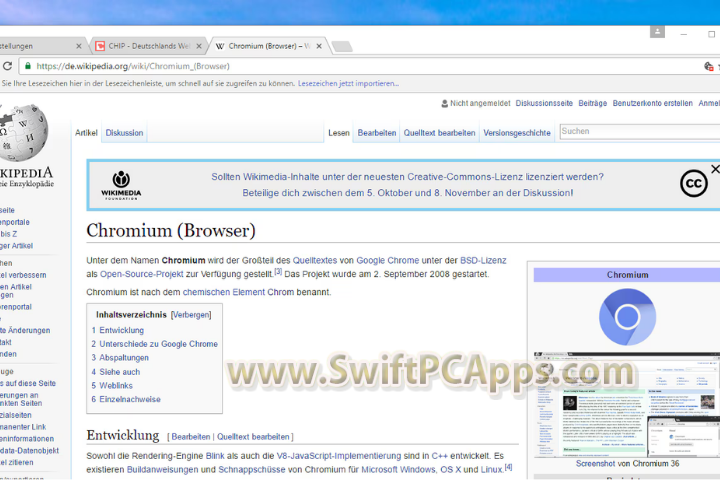Open the Screenshot von Chromium 36 caption

click(627, 464)
